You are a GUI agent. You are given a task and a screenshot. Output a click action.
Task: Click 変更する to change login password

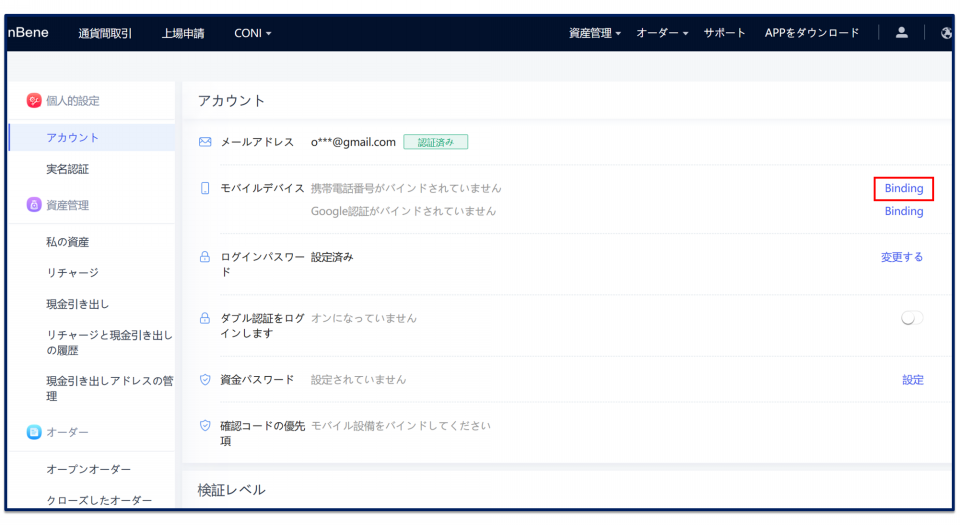[x=902, y=257]
